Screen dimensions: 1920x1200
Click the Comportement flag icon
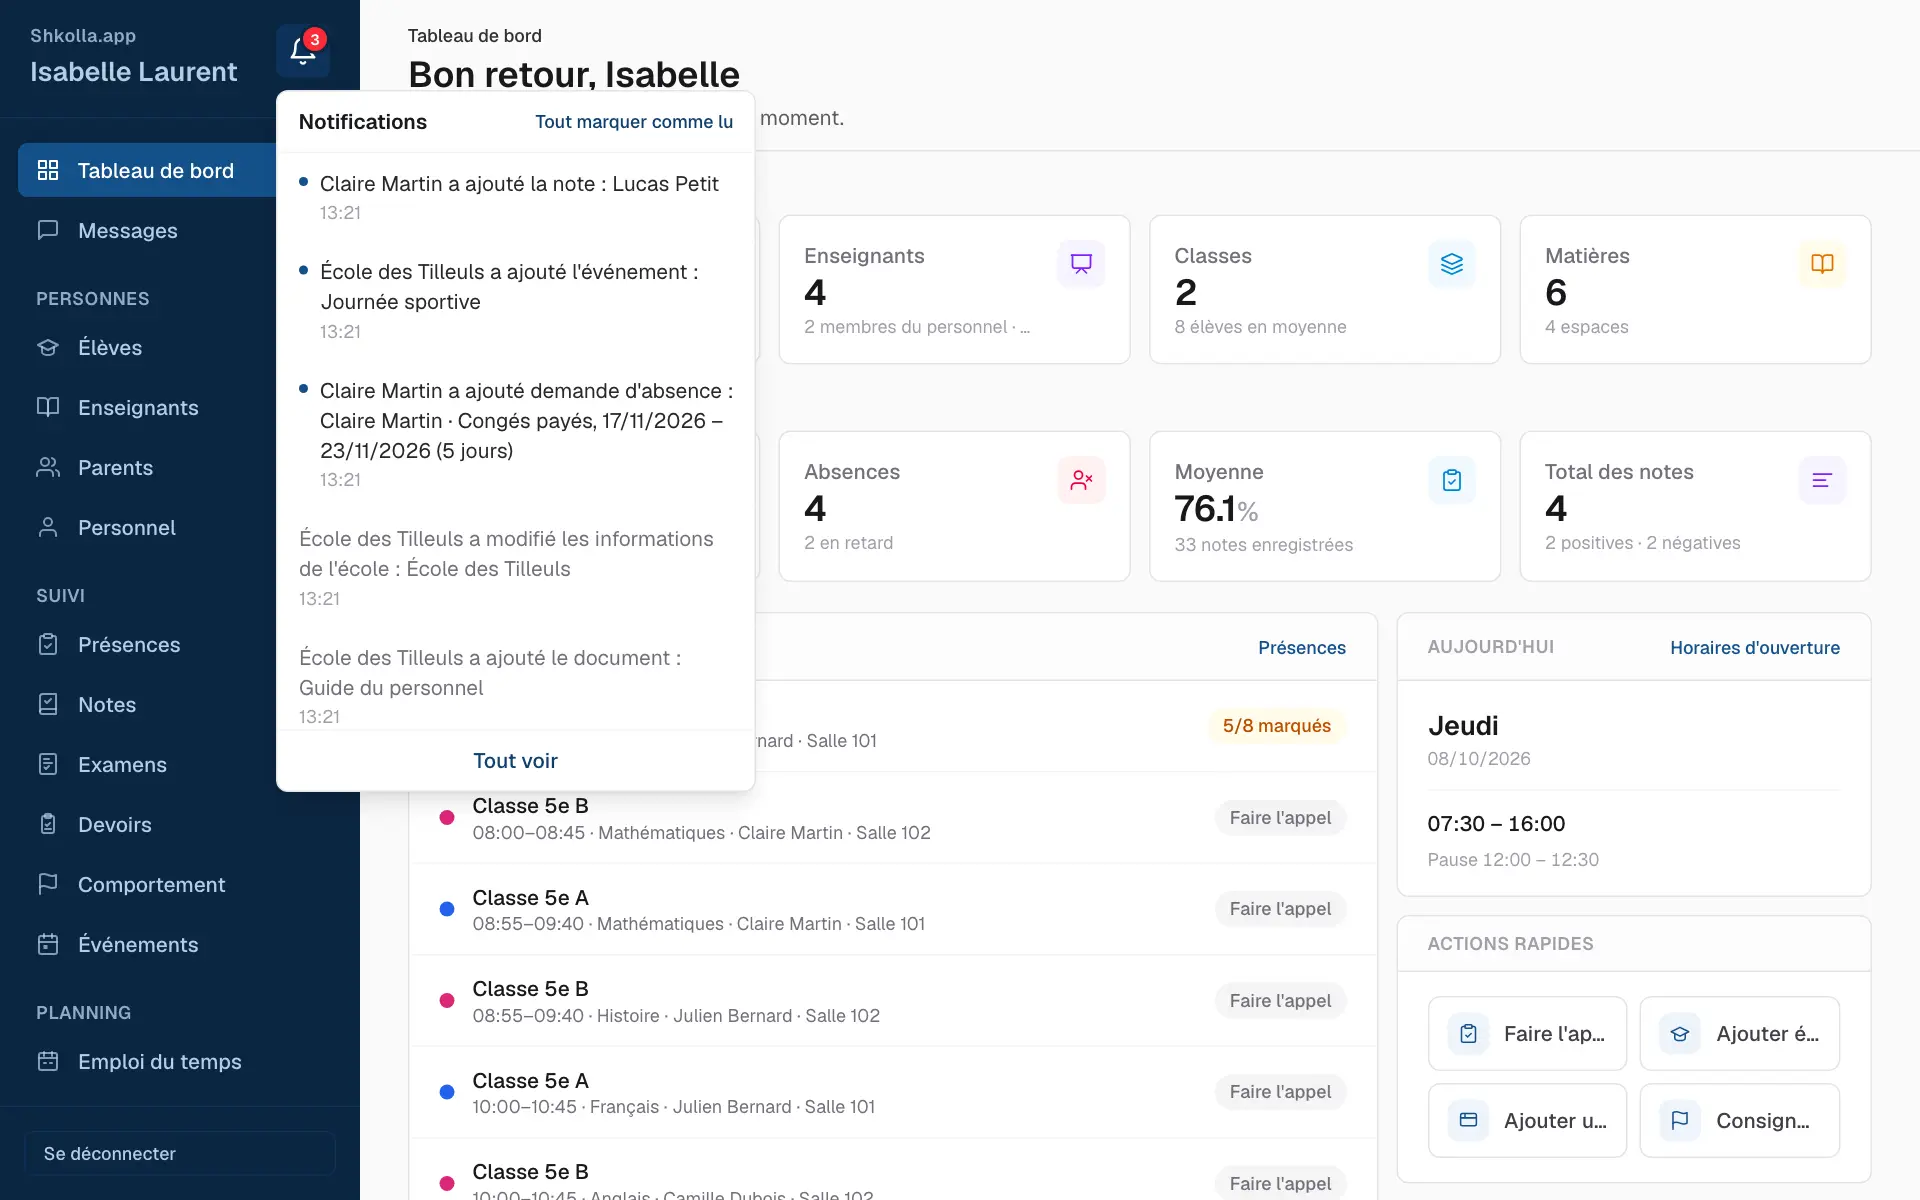(x=48, y=884)
